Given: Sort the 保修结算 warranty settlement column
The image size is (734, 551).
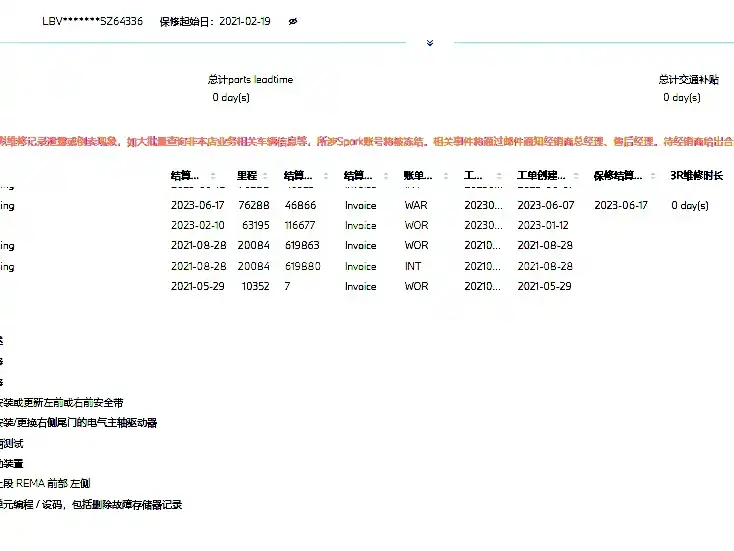Looking at the screenshot, I should click(x=653, y=176).
